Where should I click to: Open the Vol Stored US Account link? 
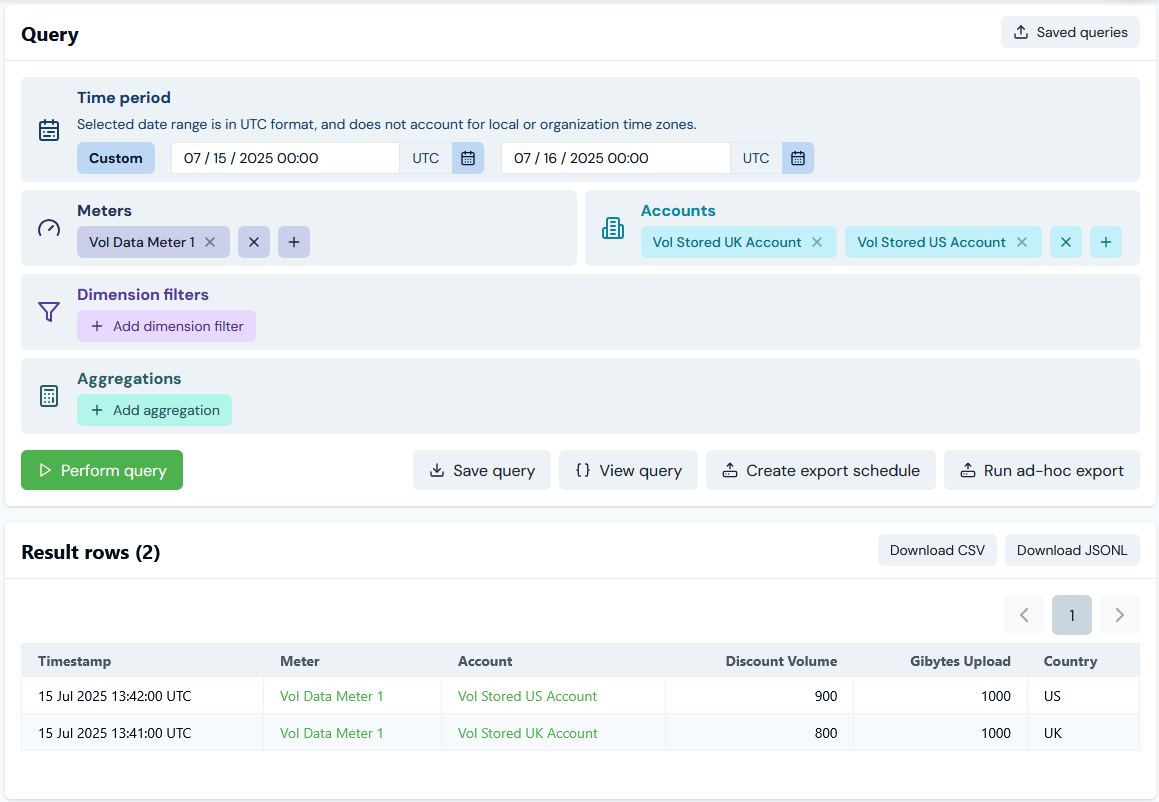[x=527, y=696]
